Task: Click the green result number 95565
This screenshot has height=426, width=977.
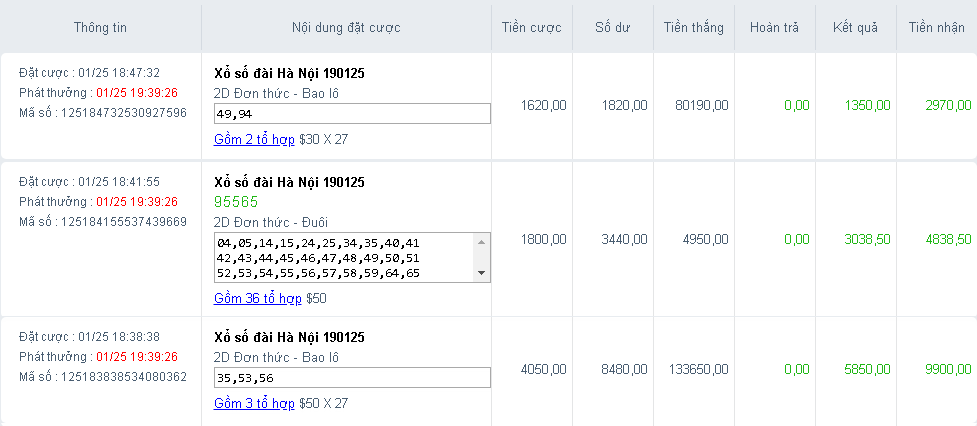Action: pyautogui.click(x=236, y=202)
